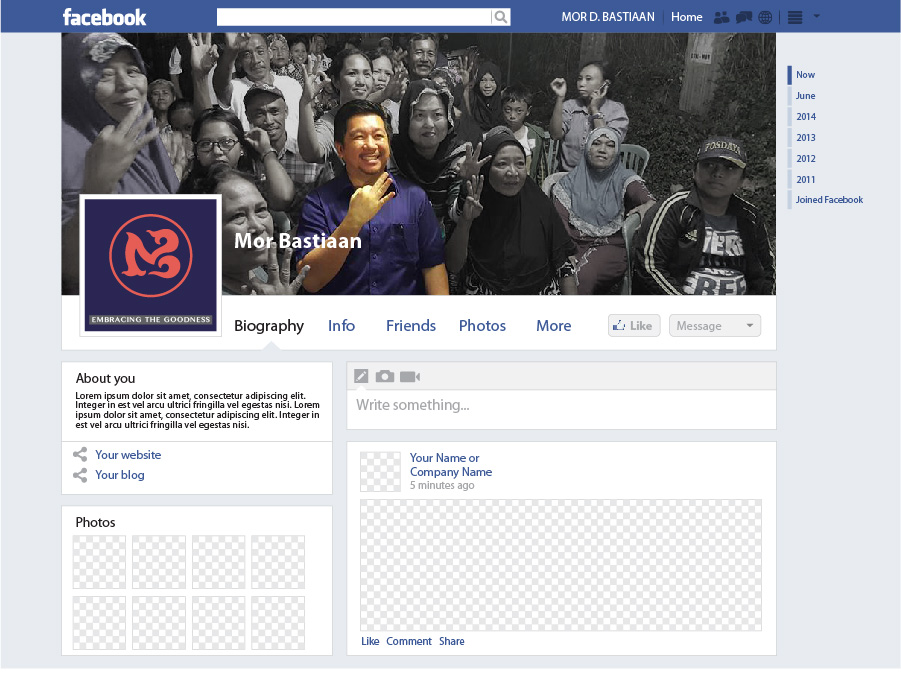901x692 pixels.
Task: Click the post's large image placeholder
Action: click(560, 565)
